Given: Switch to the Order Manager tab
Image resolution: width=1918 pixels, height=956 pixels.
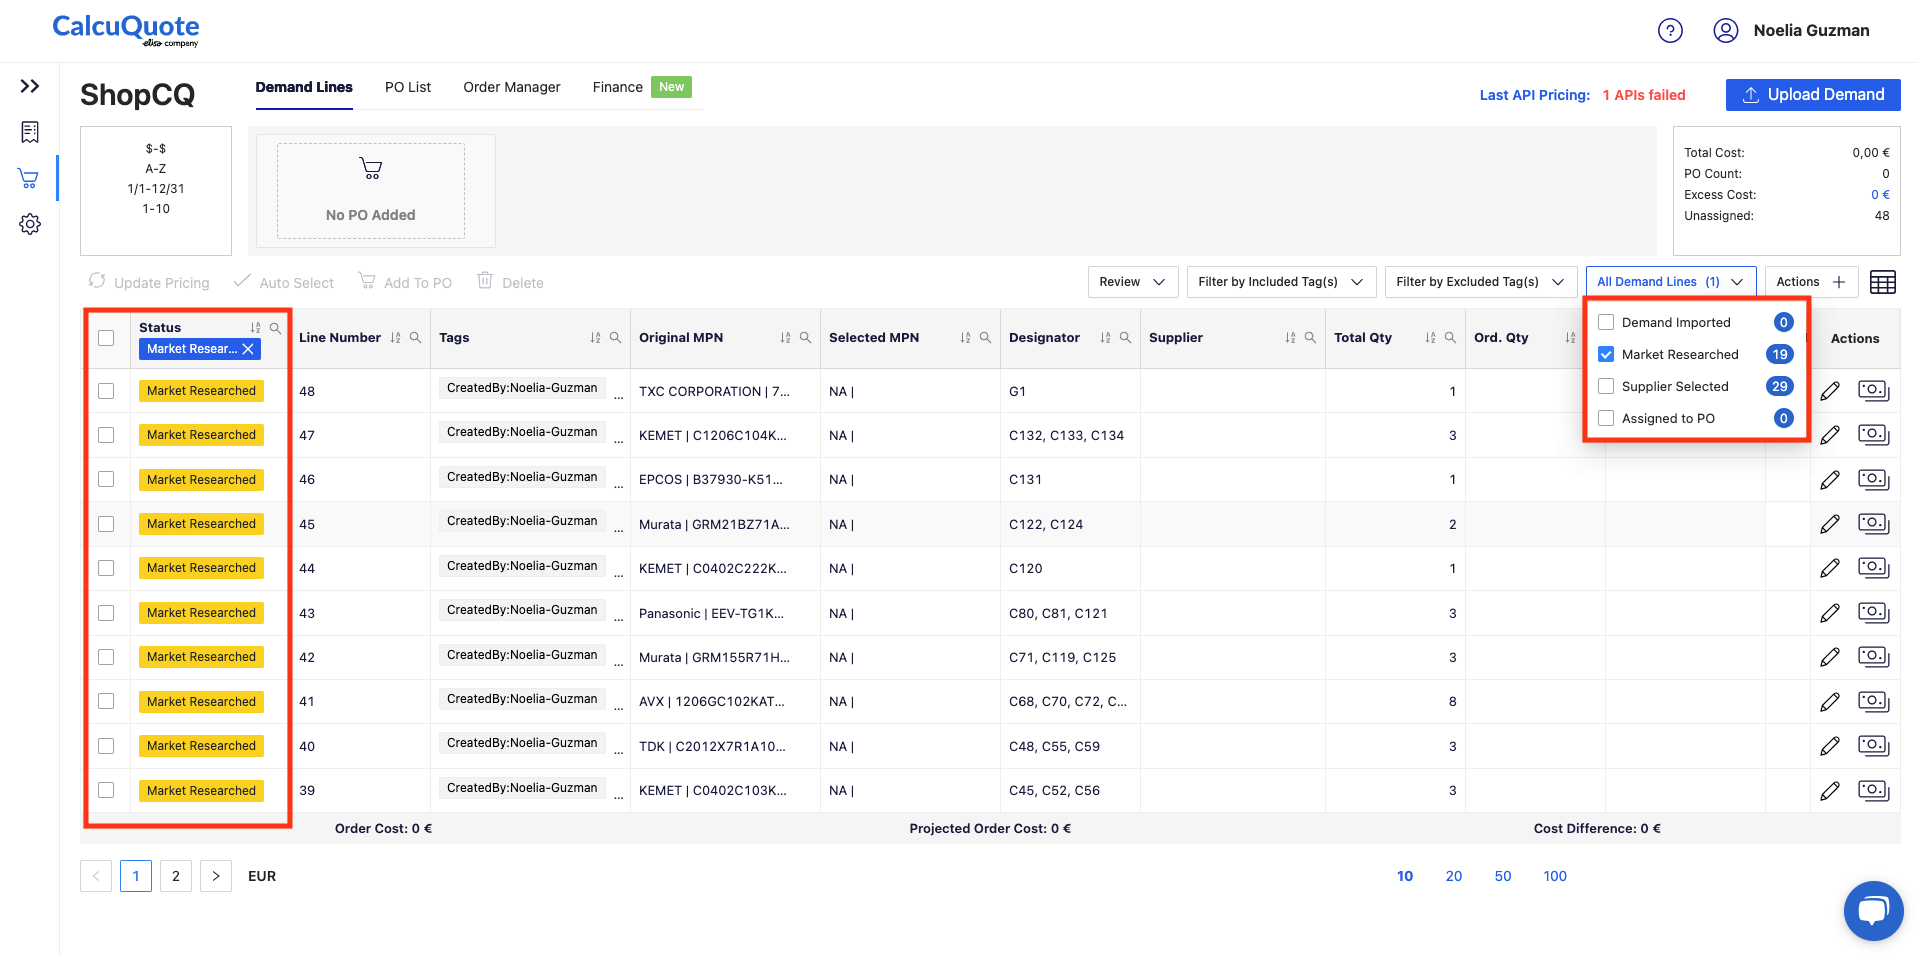Looking at the screenshot, I should pyautogui.click(x=512, y=87).
